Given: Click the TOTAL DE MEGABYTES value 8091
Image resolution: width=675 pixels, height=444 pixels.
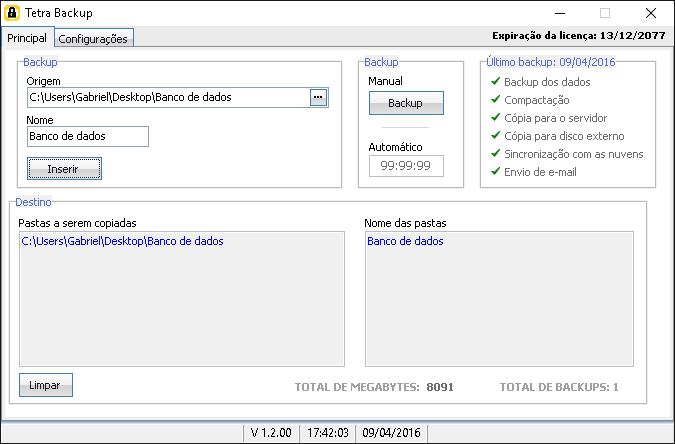Looking at the screenshot, I should click(440, 387).
